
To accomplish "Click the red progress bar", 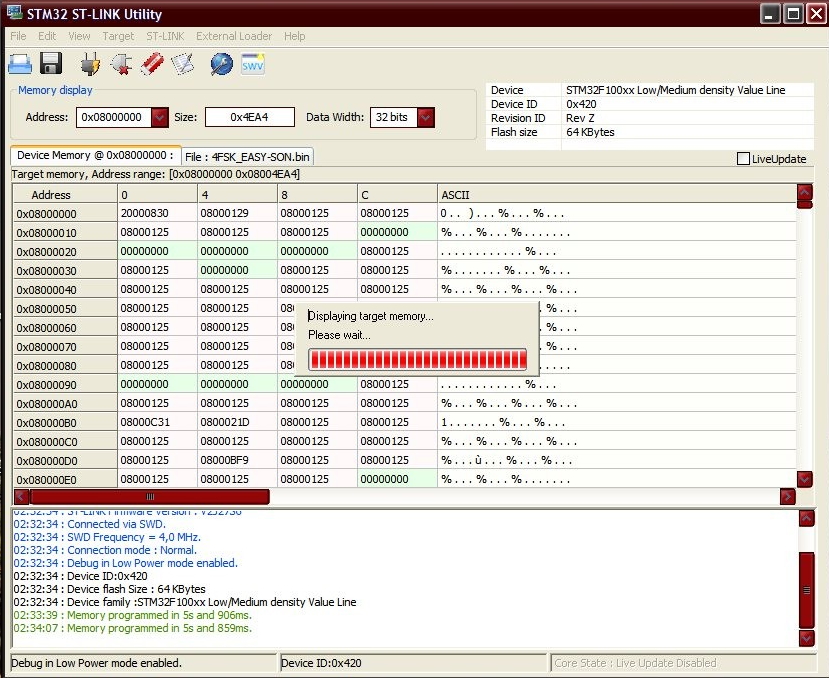I will click(x=417, y=359).
